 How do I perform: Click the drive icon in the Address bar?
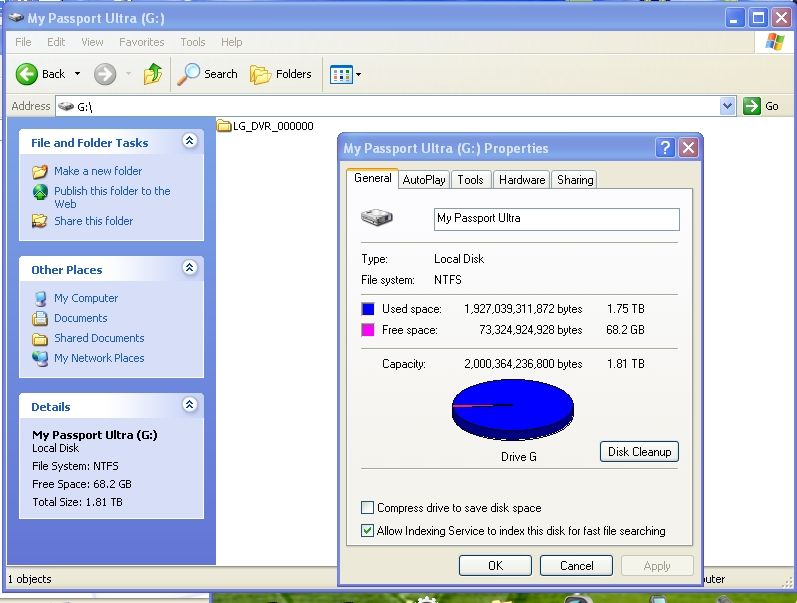[66, 106]
